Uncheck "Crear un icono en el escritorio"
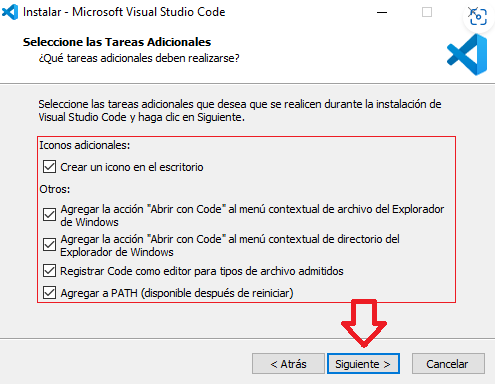495x384 pixels. pos(49,167)
